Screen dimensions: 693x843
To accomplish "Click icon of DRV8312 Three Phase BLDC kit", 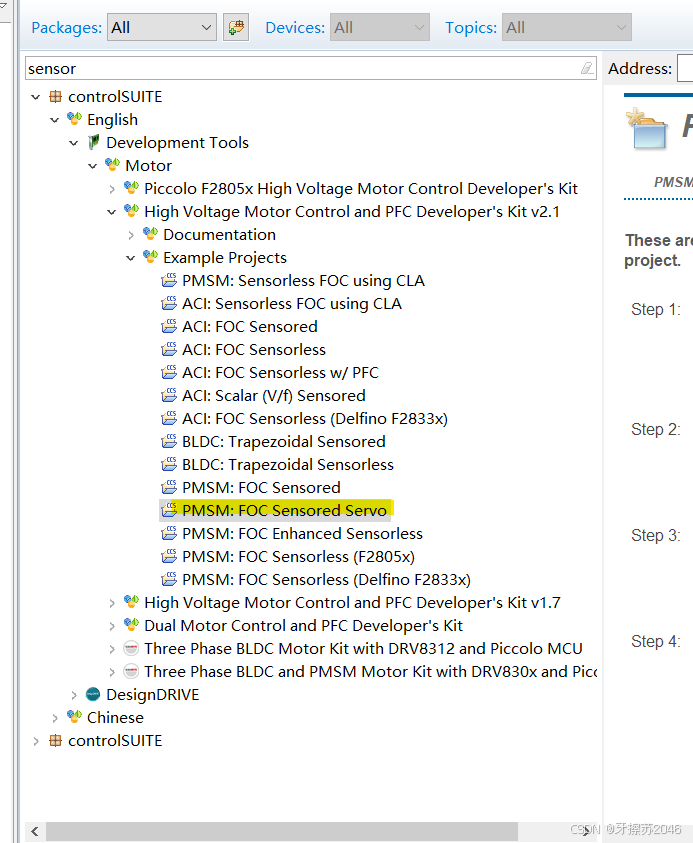I will [131, 648].
